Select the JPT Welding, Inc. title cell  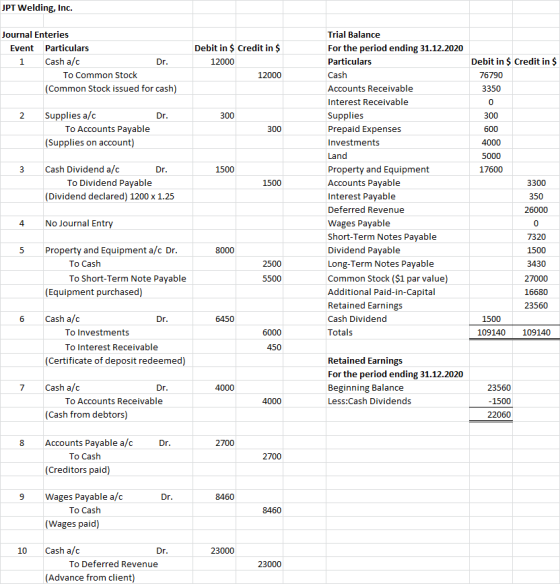tap(37, 8)
